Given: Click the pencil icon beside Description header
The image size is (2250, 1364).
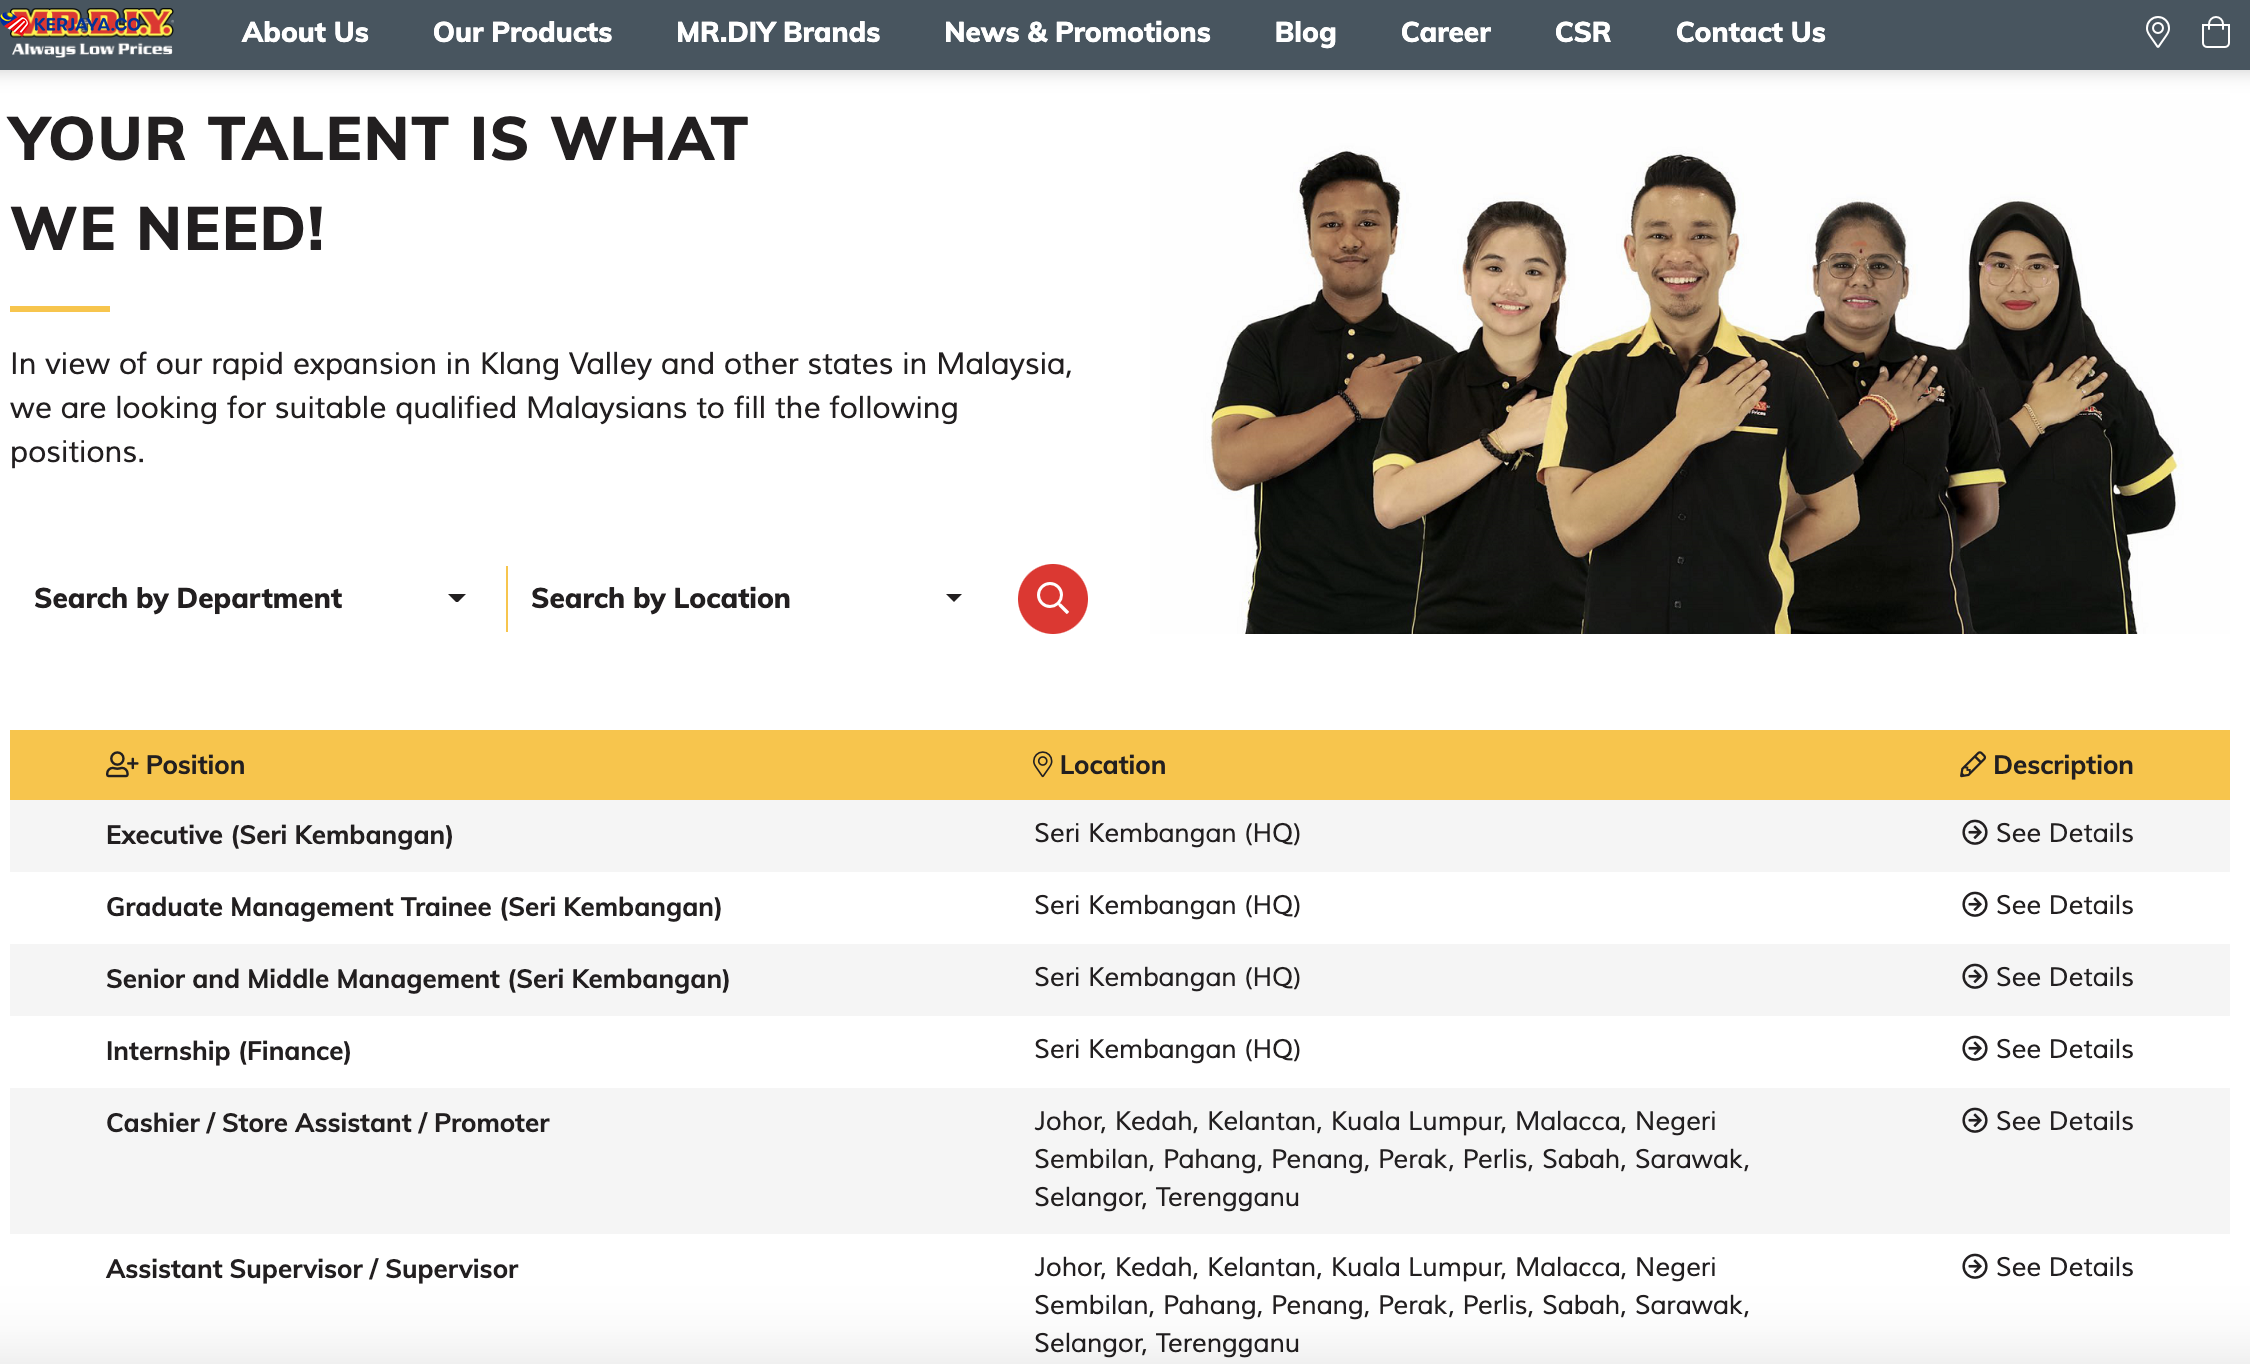Looking at the screenshot, I should coord(1972,765).
